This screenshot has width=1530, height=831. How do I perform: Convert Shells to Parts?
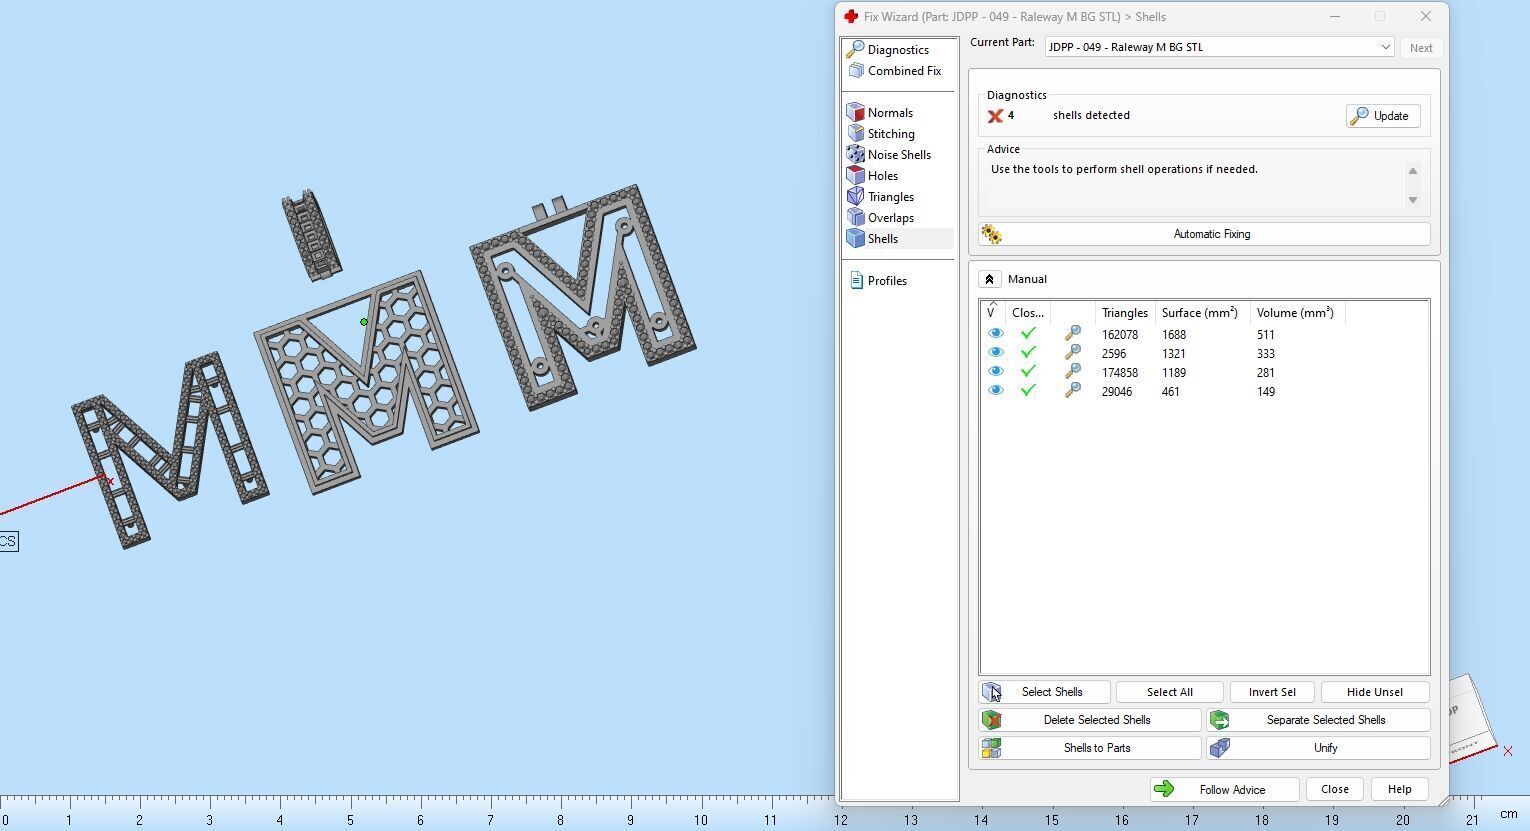1090,748
